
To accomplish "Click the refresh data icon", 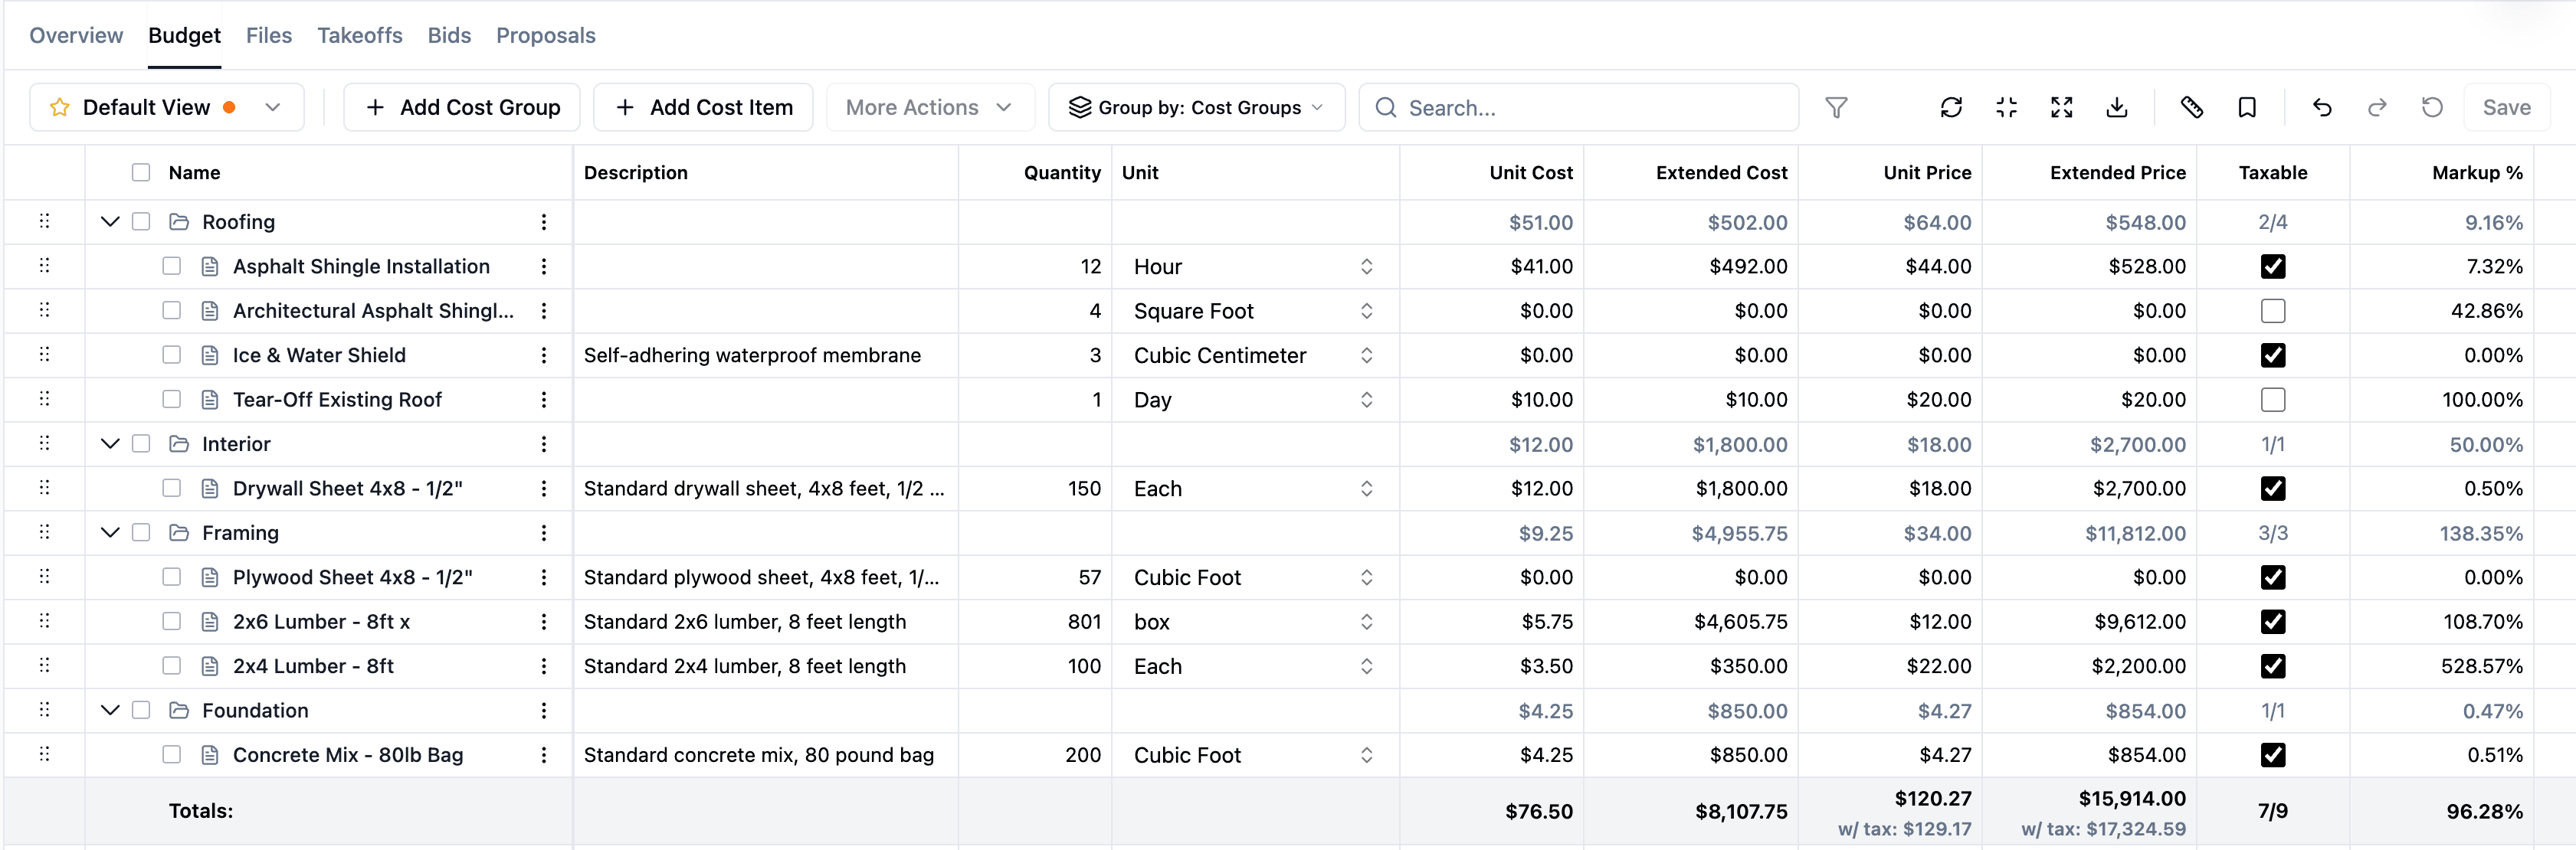I will (x=1951, y=107).
